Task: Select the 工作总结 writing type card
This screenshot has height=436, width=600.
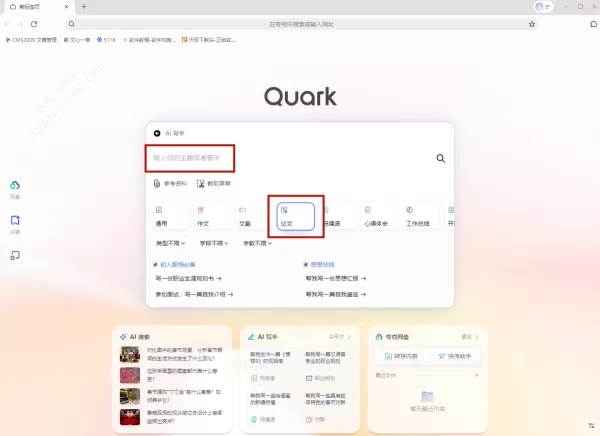Action: pyautogui.click(x=420, y=216)
